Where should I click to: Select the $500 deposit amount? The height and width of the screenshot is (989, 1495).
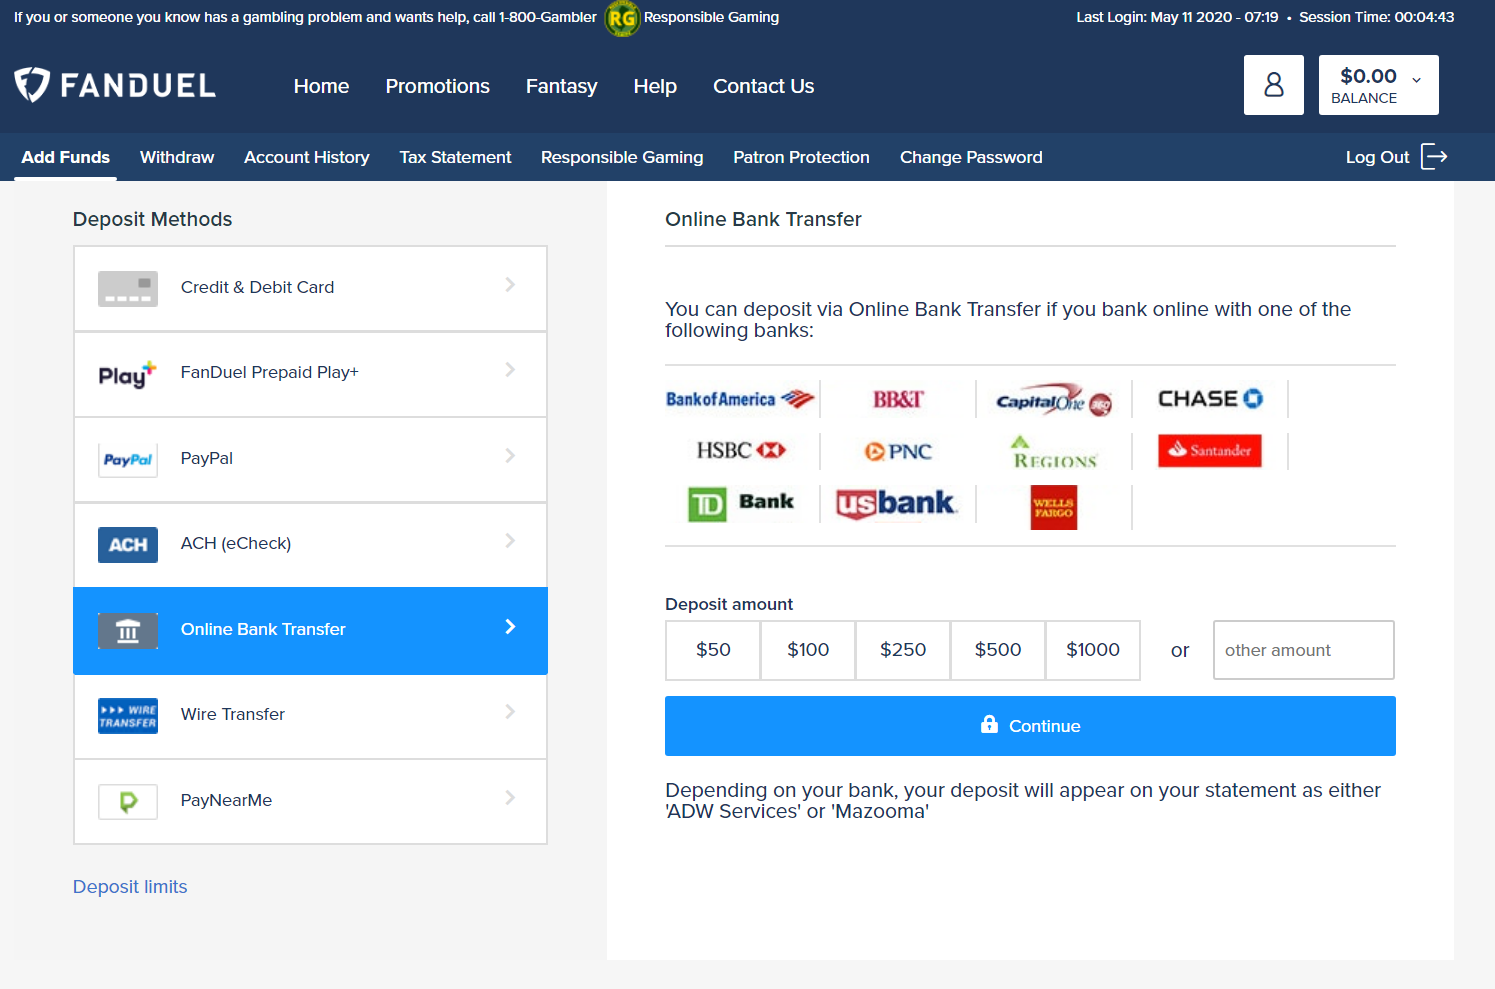click(998, 650)
